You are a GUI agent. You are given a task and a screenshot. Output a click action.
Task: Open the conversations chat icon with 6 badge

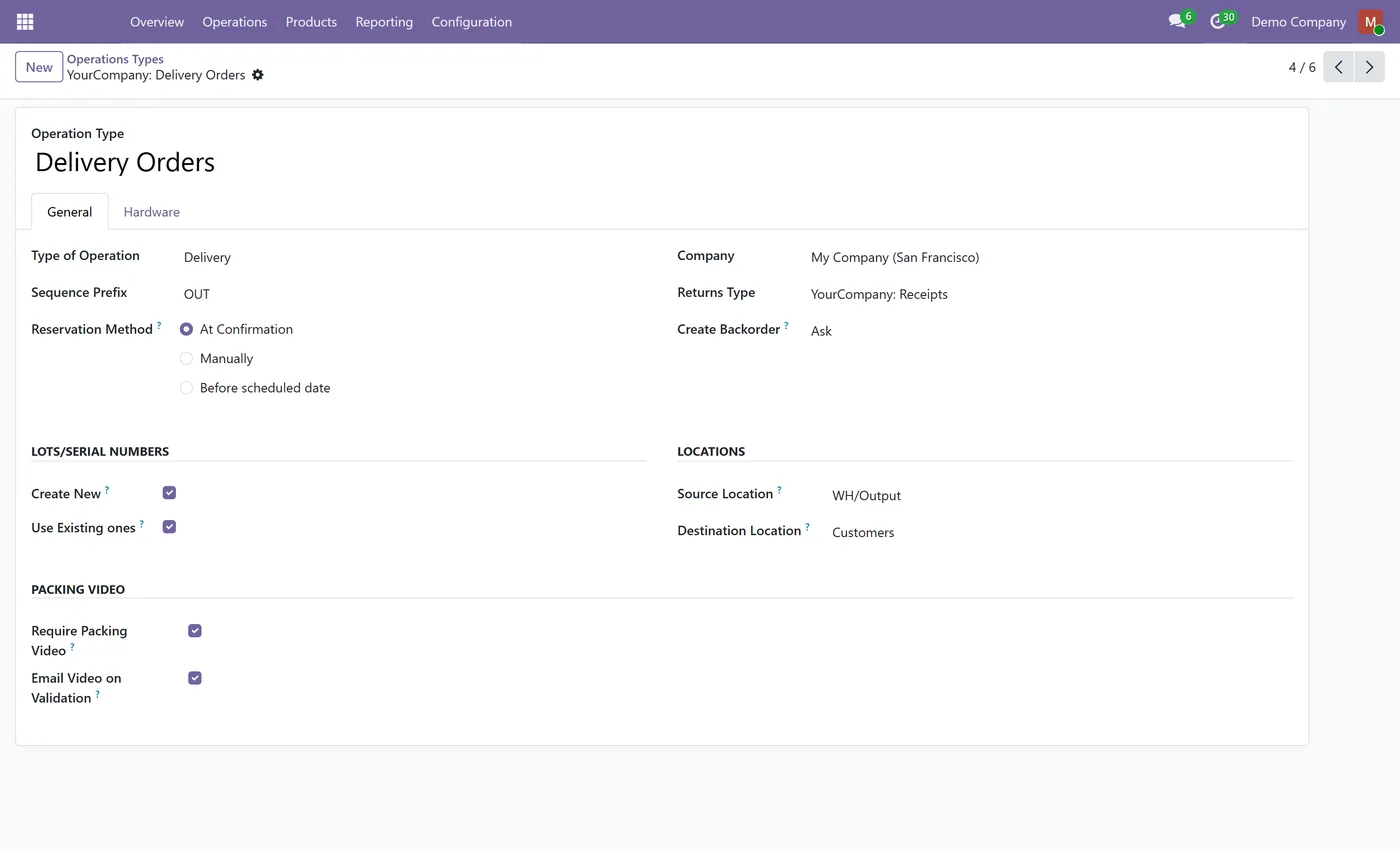coord(1180,21)
